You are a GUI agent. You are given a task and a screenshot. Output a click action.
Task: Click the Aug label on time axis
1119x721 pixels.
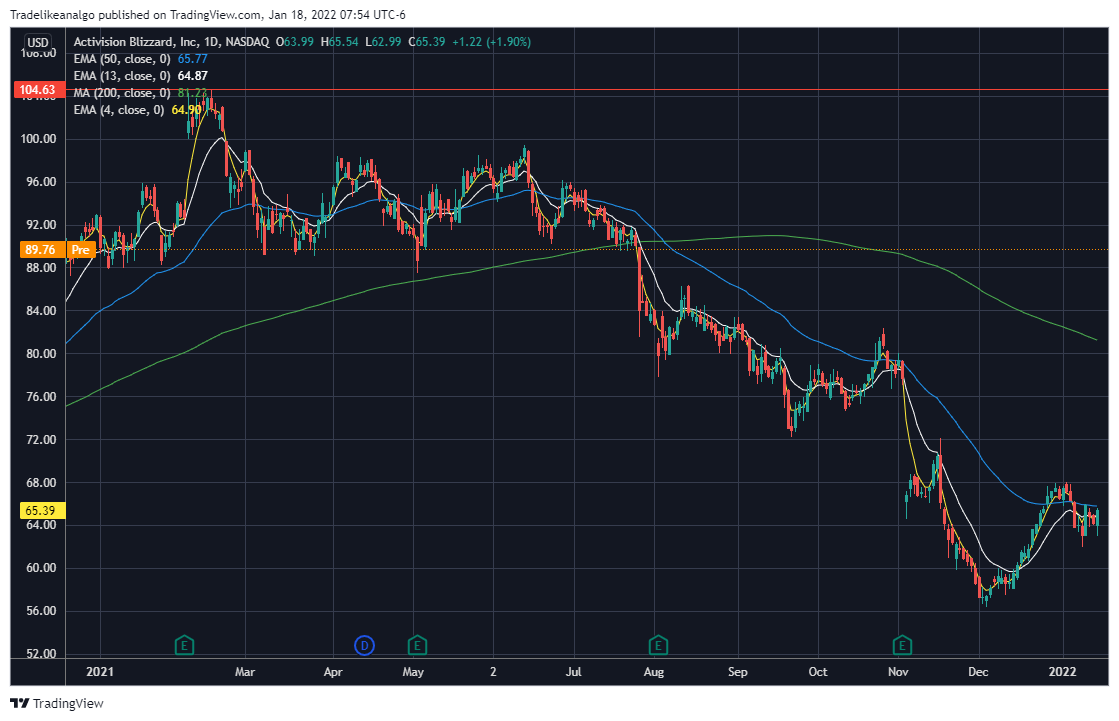click(x=654, y=672)
